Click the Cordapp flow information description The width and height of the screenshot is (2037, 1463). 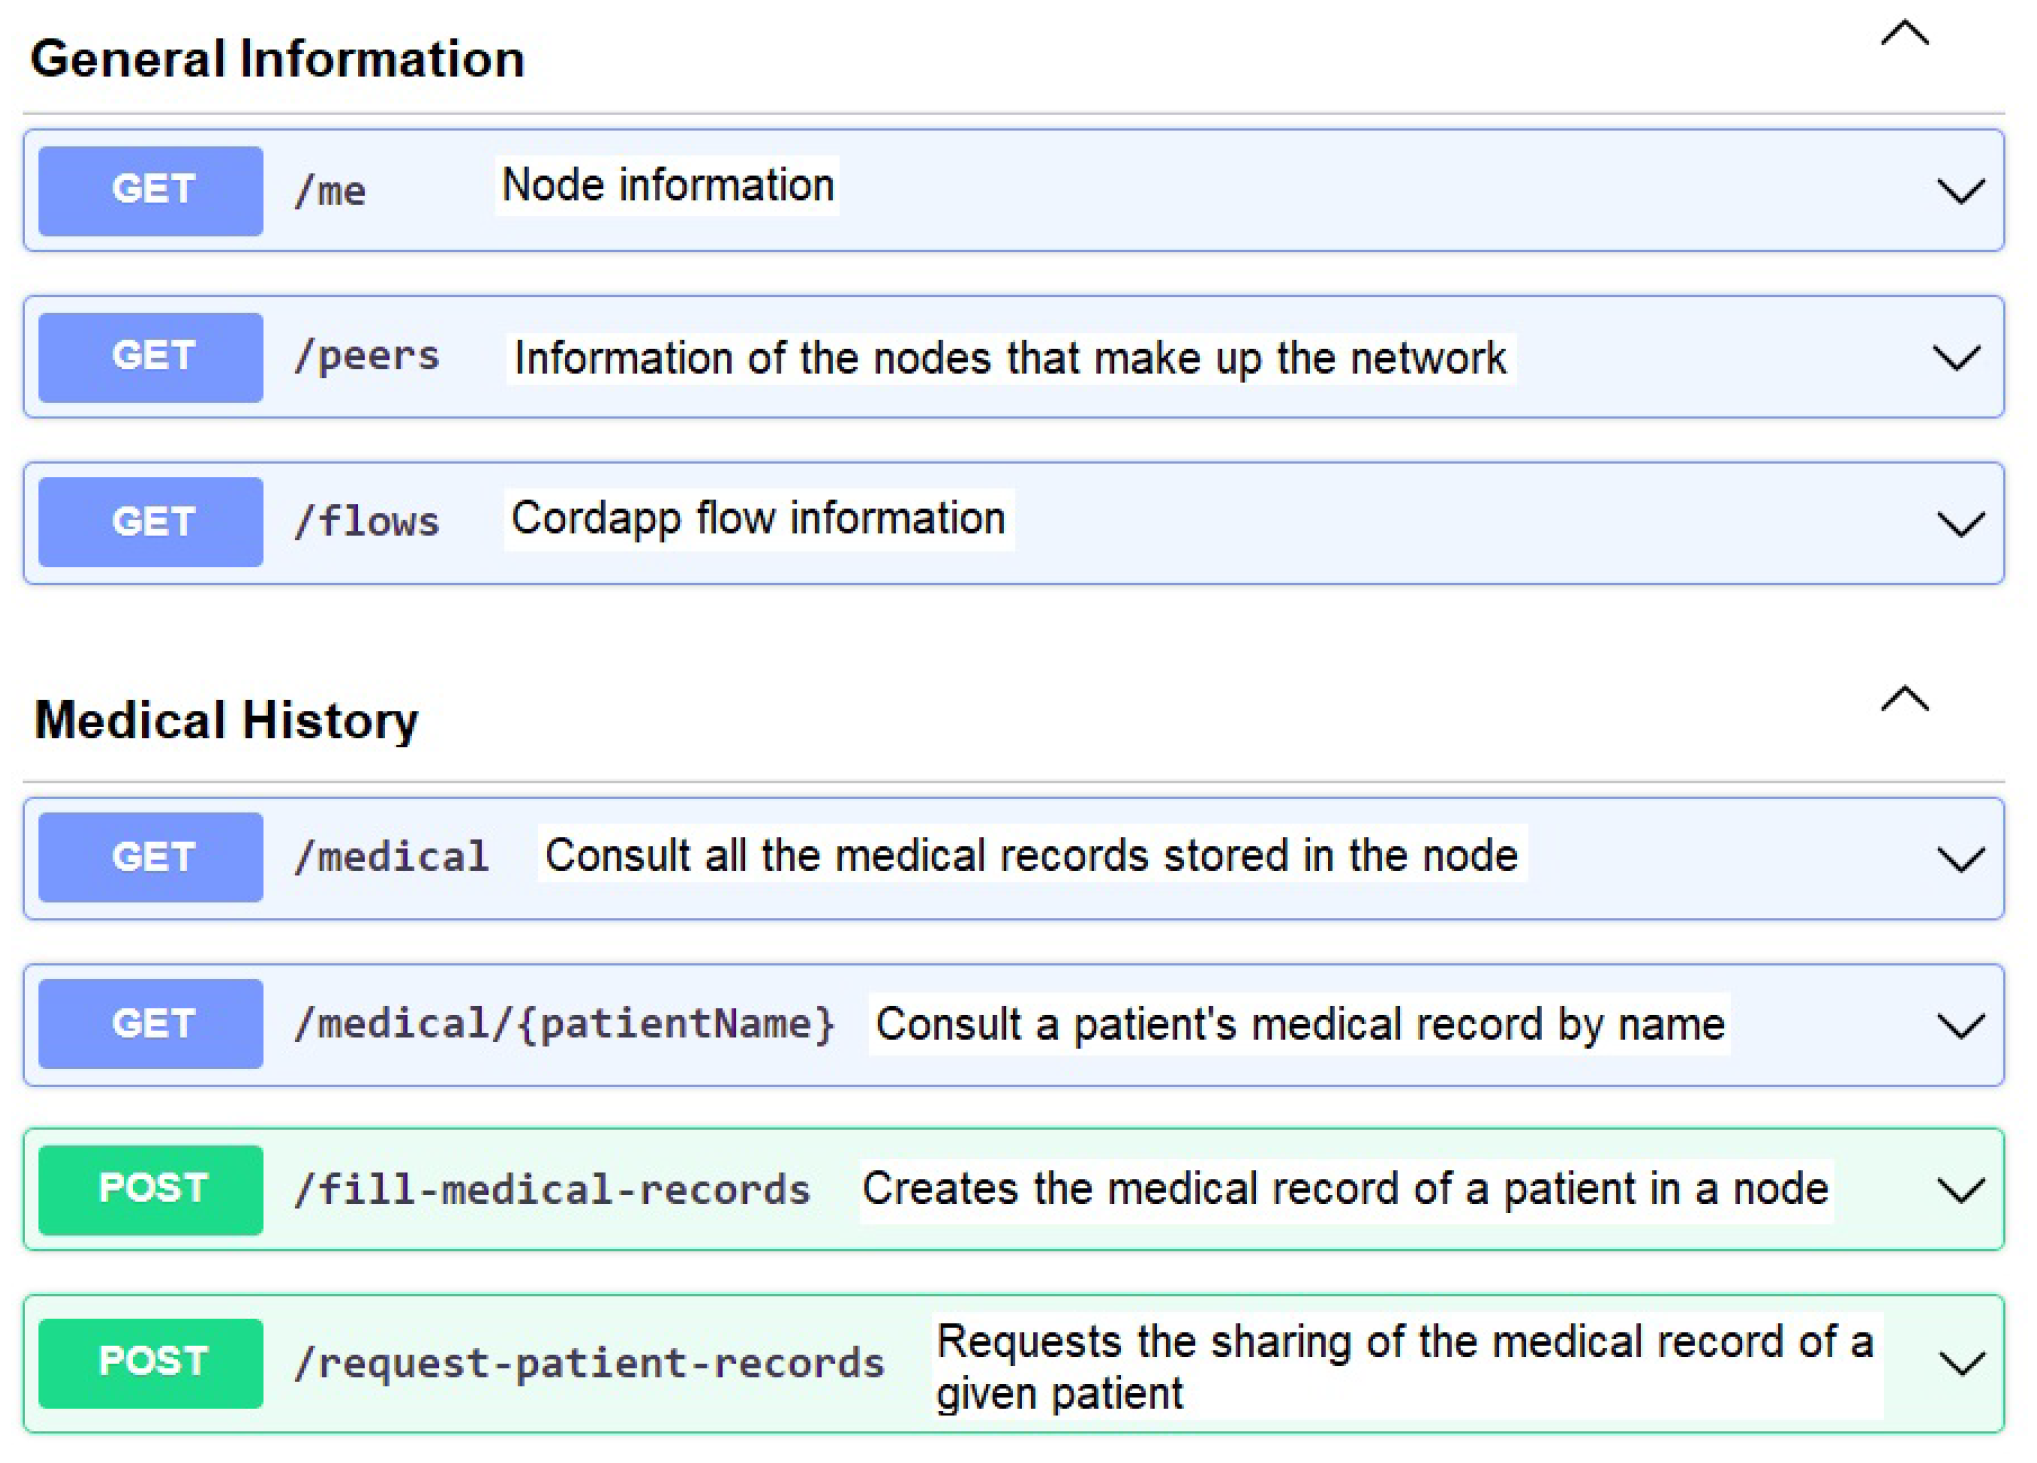click(x=758, y=519)
